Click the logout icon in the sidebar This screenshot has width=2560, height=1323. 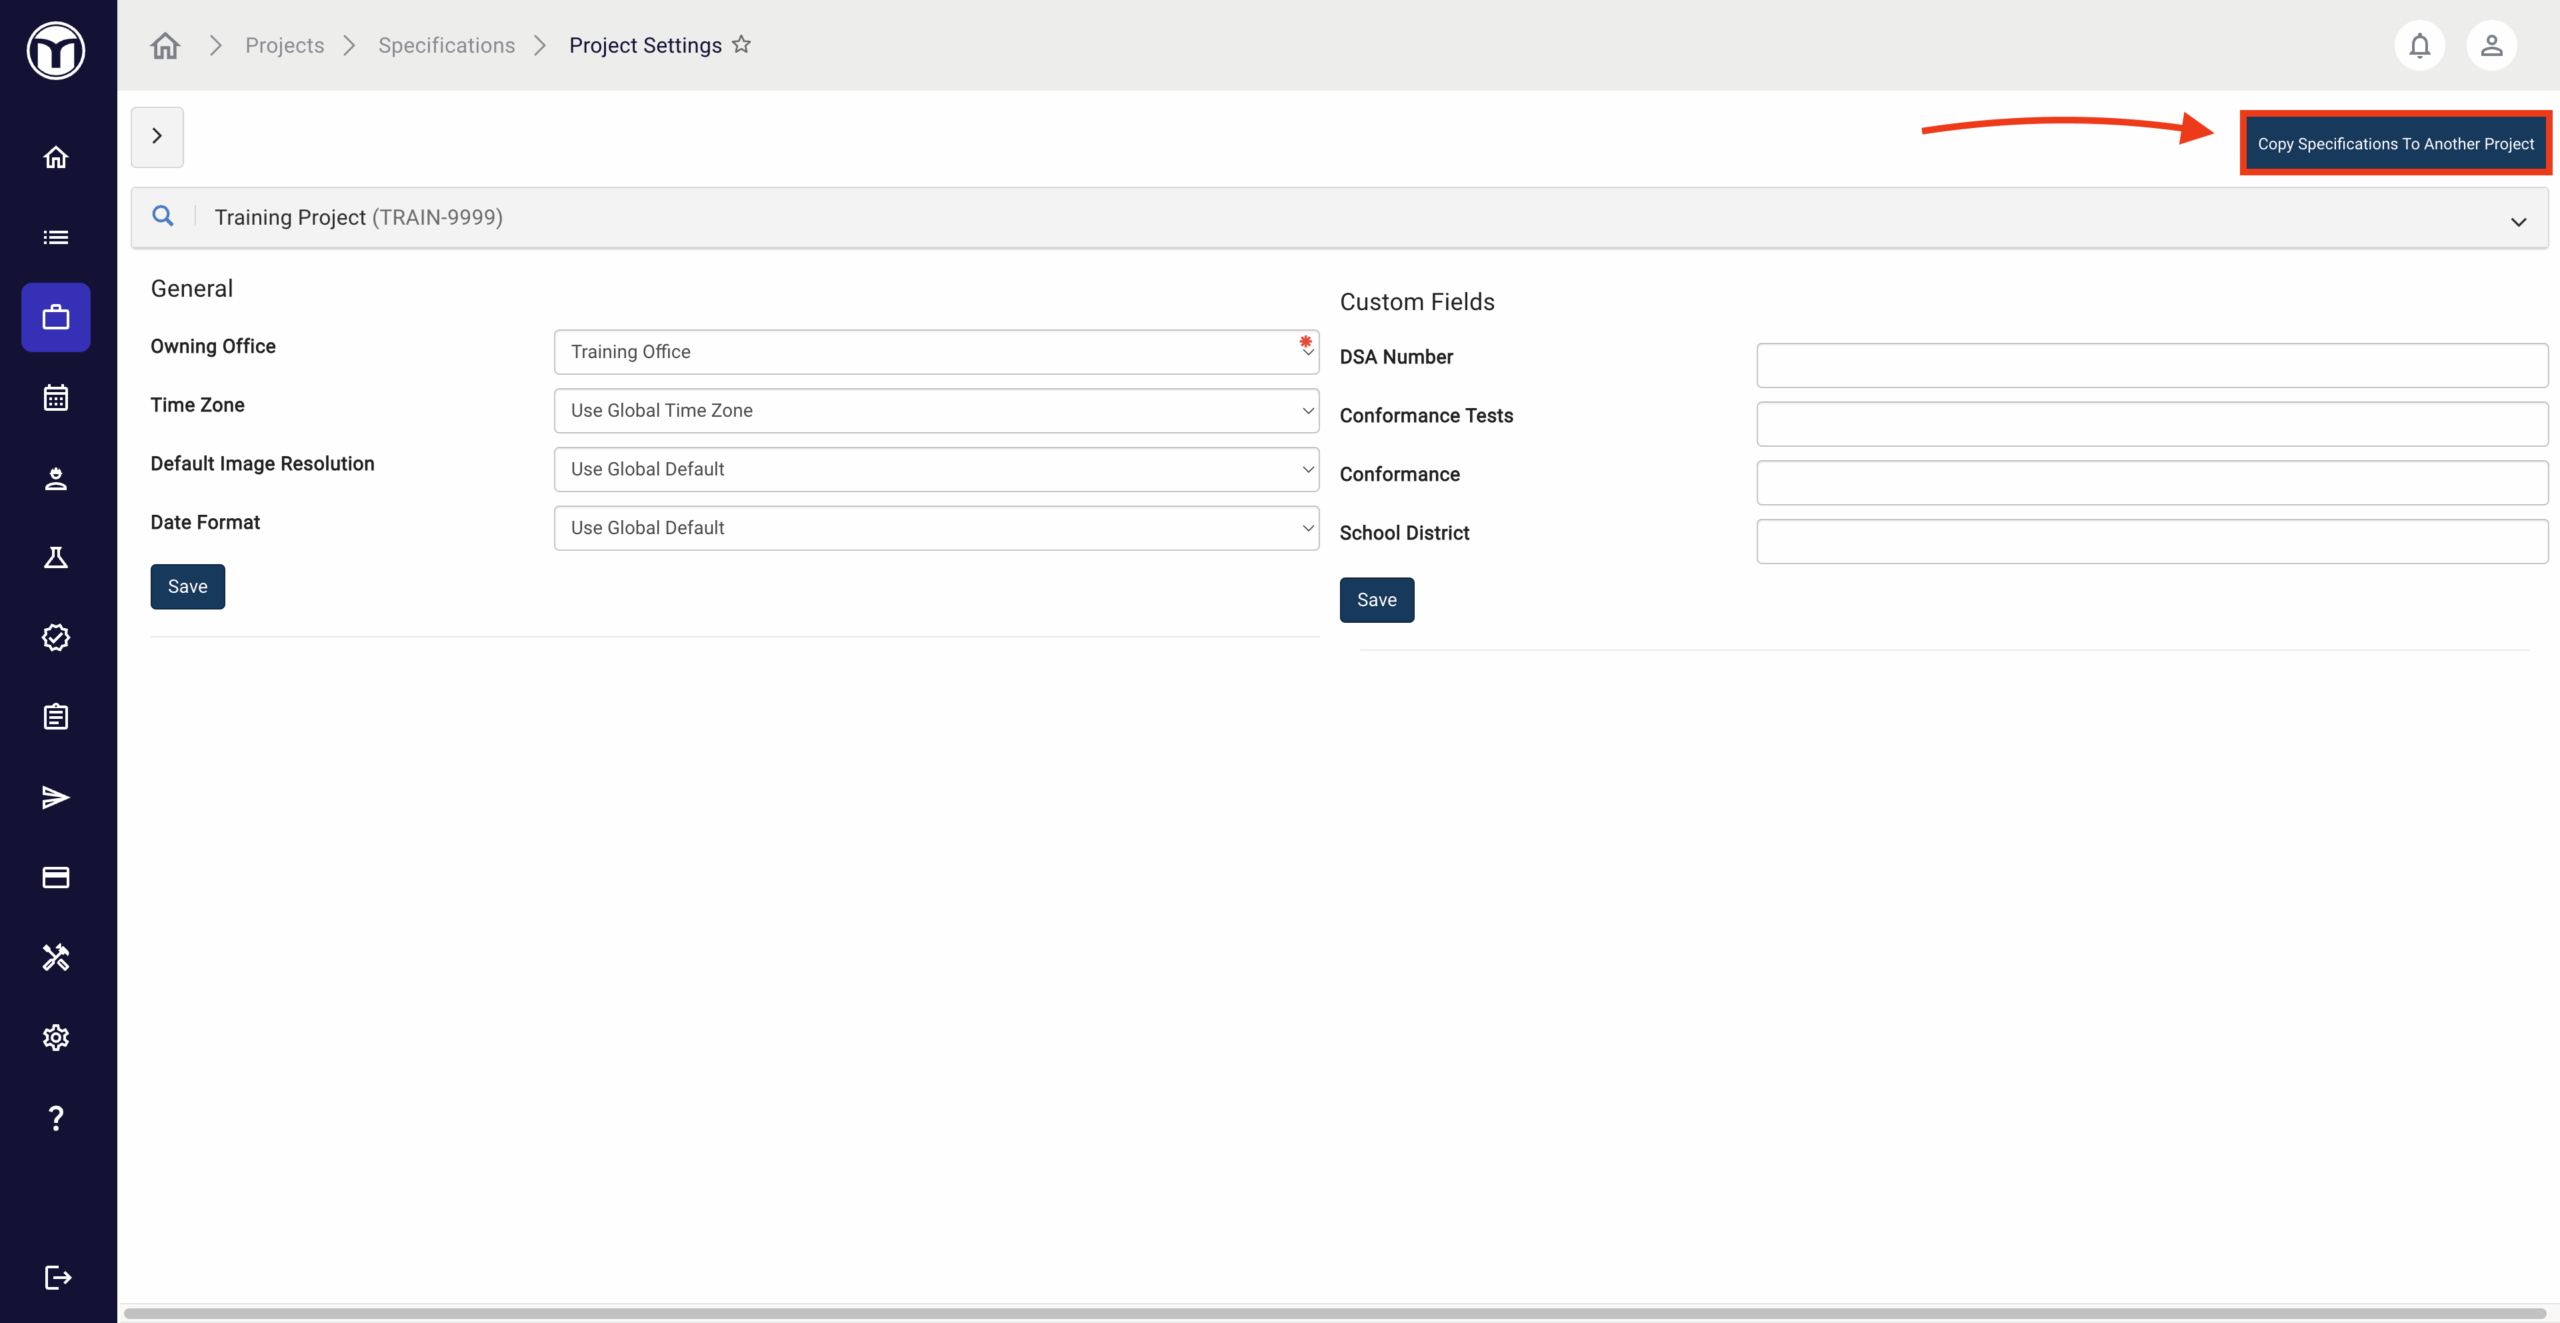tap(57, 1277)
